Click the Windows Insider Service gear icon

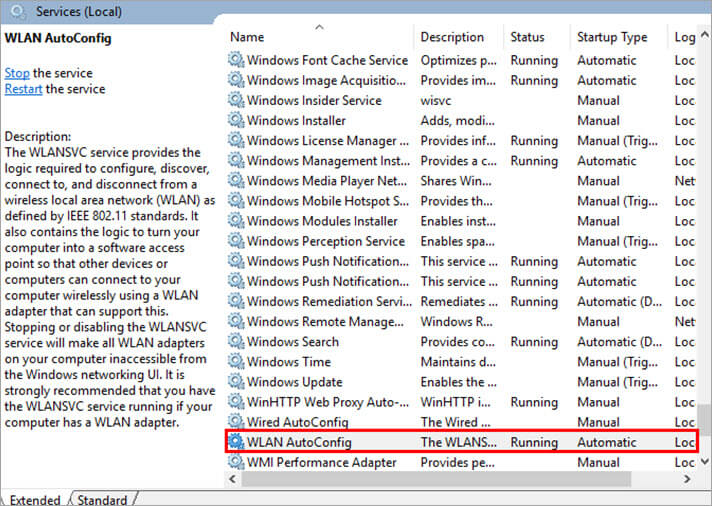(236, 100)
